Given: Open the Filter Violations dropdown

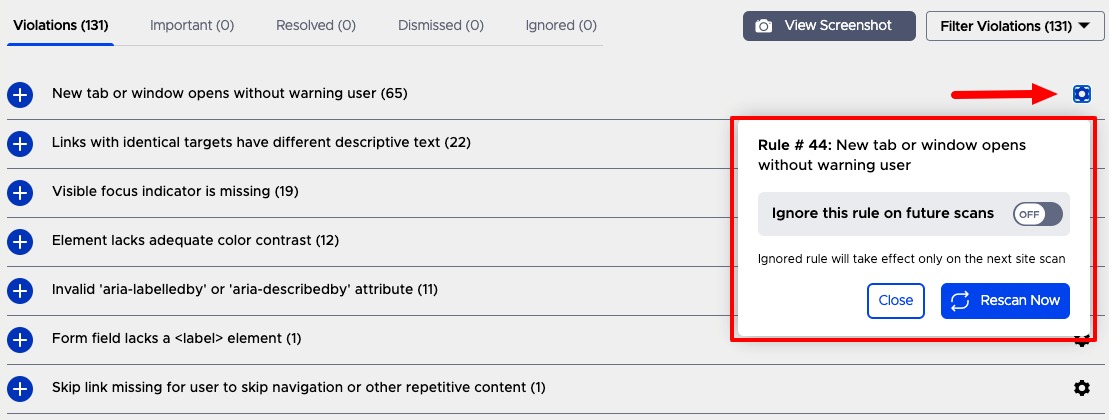Looking at the screenshot, I should tap(1015, 27).
